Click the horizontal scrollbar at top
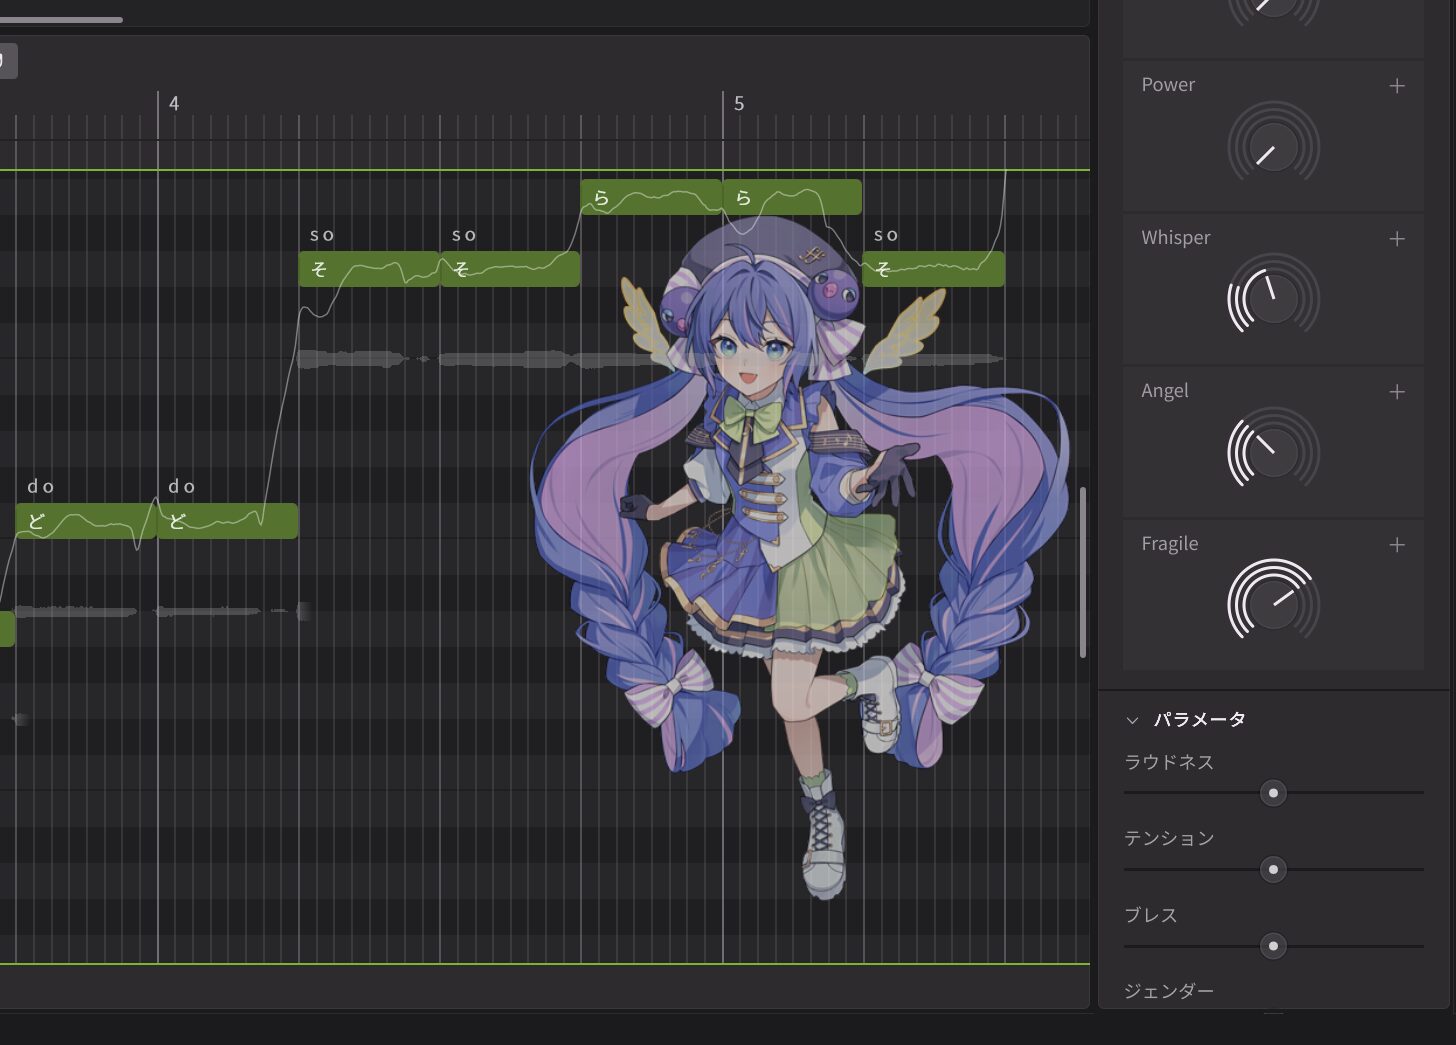 tap(61, 19)
